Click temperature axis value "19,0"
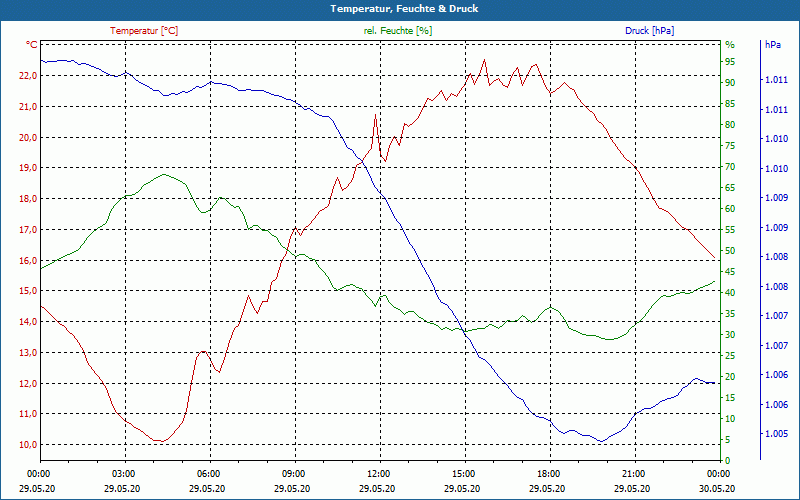 28,168
